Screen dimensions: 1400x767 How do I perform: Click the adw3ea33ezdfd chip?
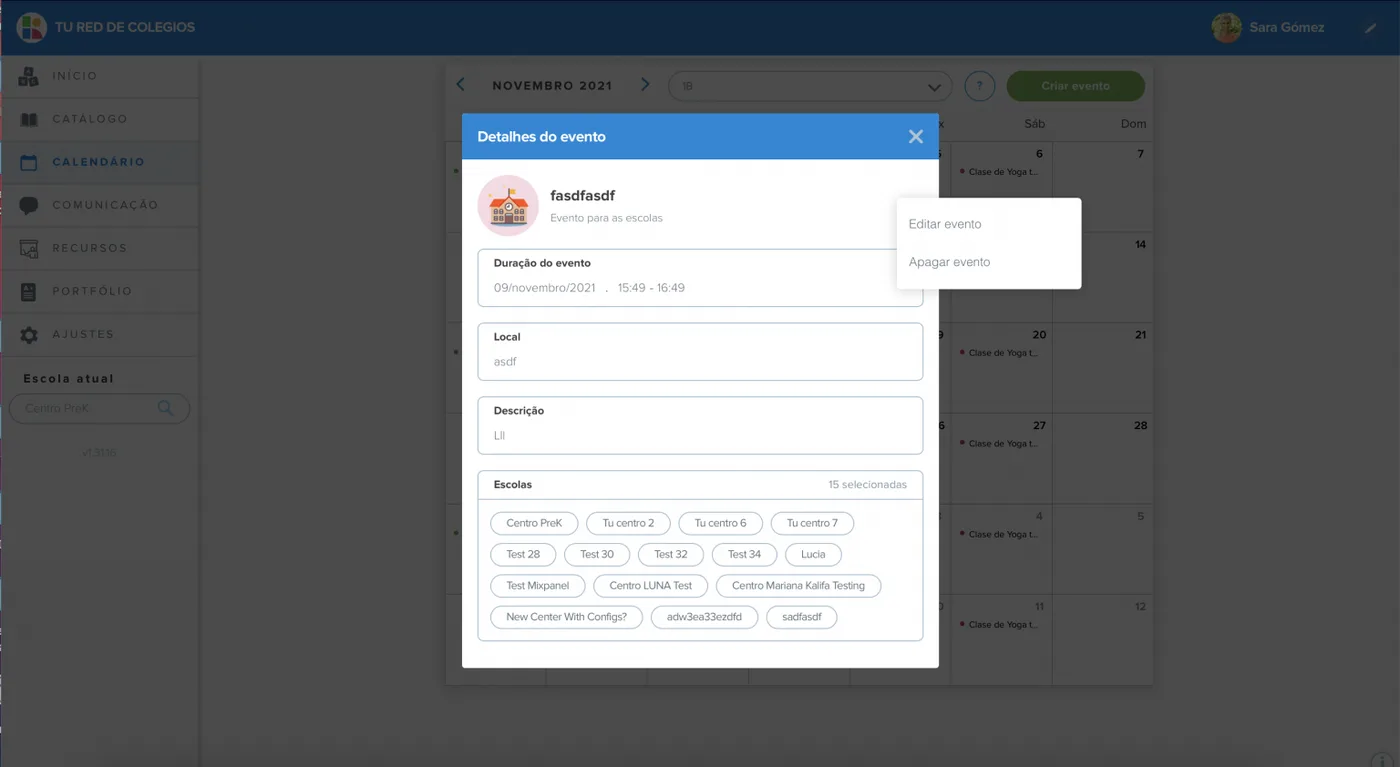pyautogui.click(x=705, y=617)
